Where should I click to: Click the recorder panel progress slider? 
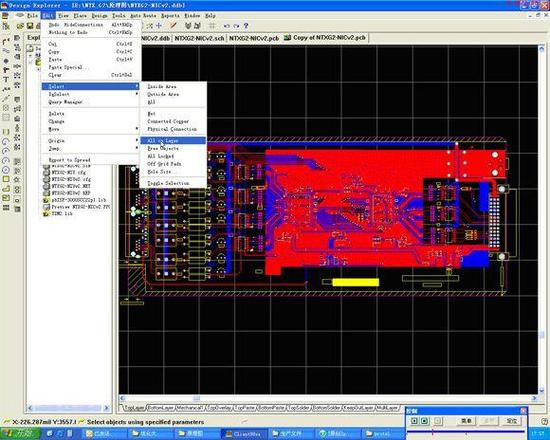(x=465, y=432)
